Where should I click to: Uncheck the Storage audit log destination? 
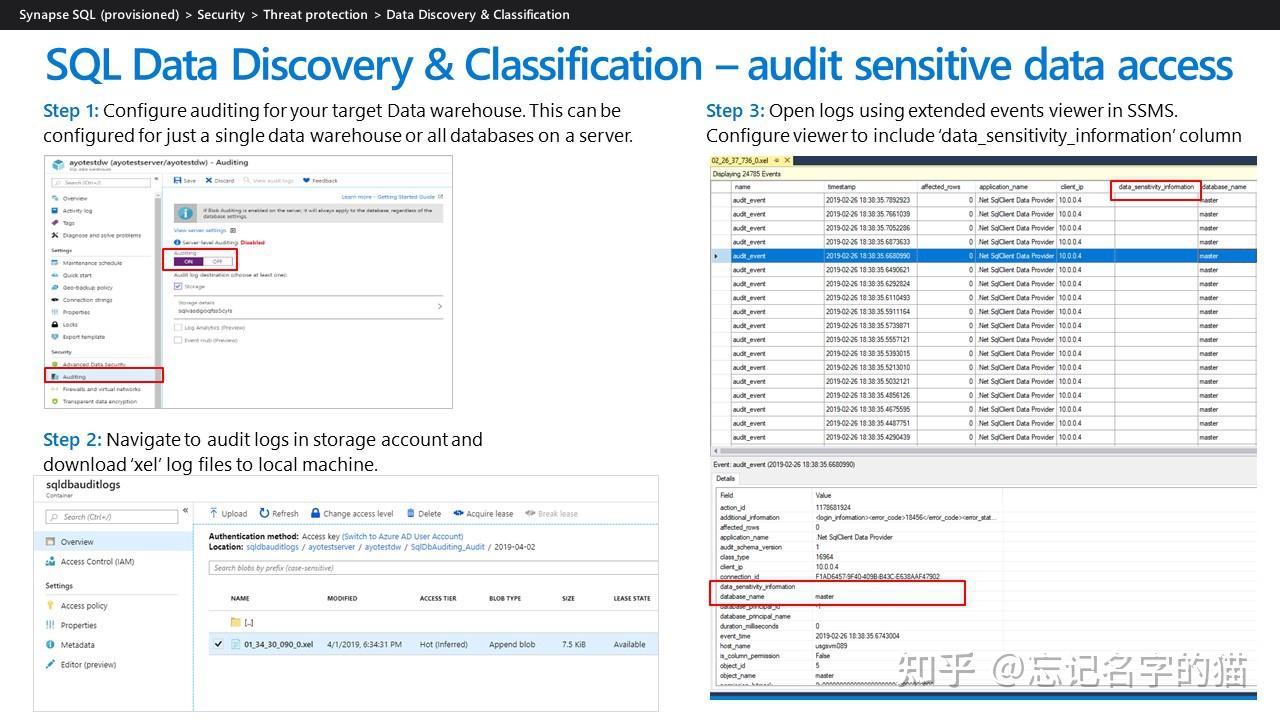[x=180, y=286]
